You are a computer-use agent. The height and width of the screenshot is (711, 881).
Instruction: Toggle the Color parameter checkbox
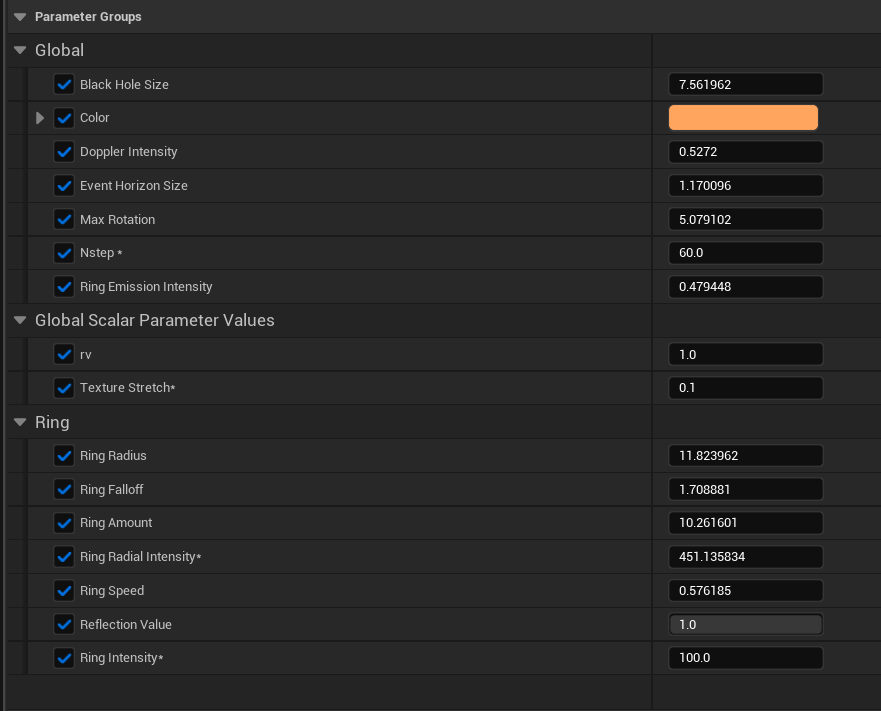pyautogui.click(x=64, y=118)
